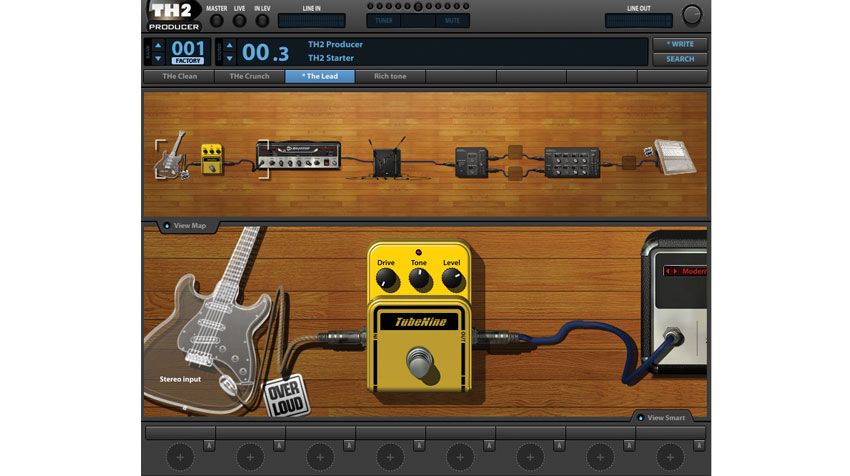Click the seventh plus knob slot at bottom
The height and width of the screenshot is (476, 850).
tap(600, 457)
